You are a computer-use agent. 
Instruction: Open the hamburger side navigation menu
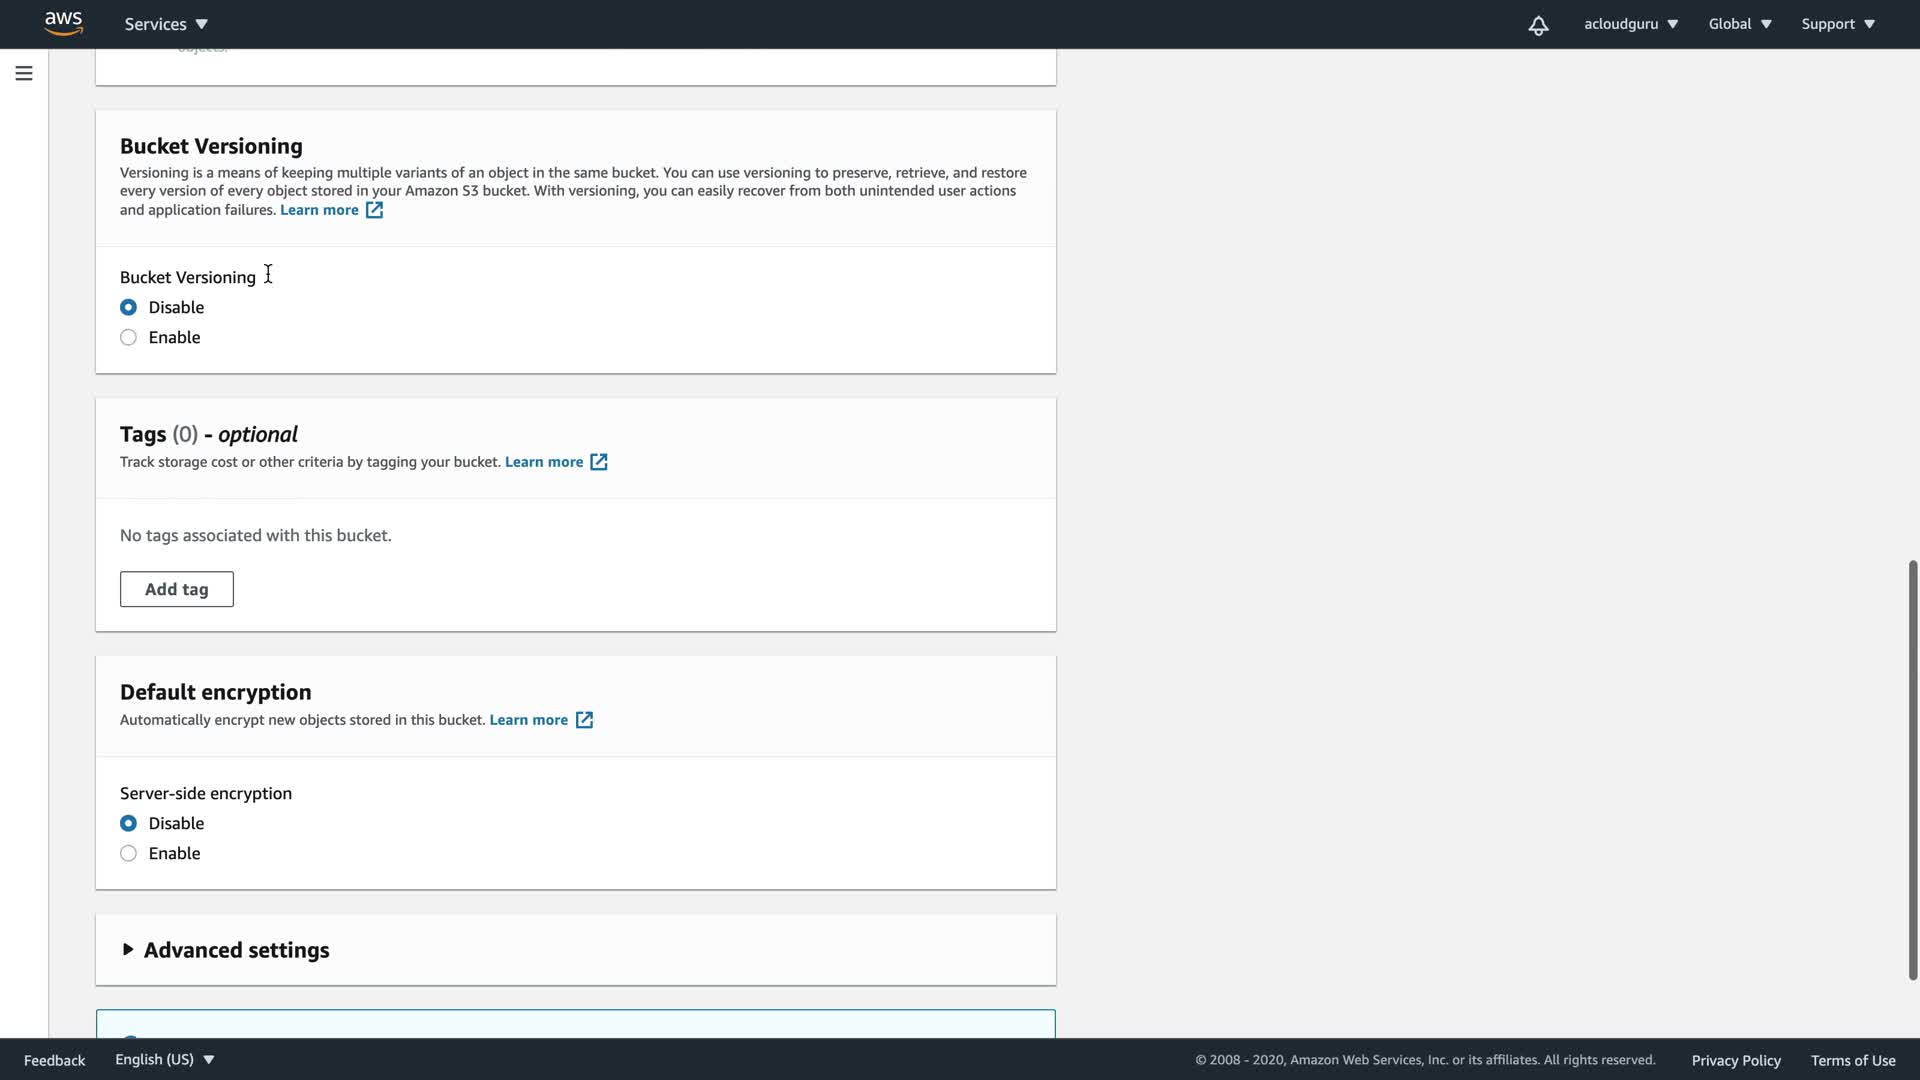[x=24, y=73]
